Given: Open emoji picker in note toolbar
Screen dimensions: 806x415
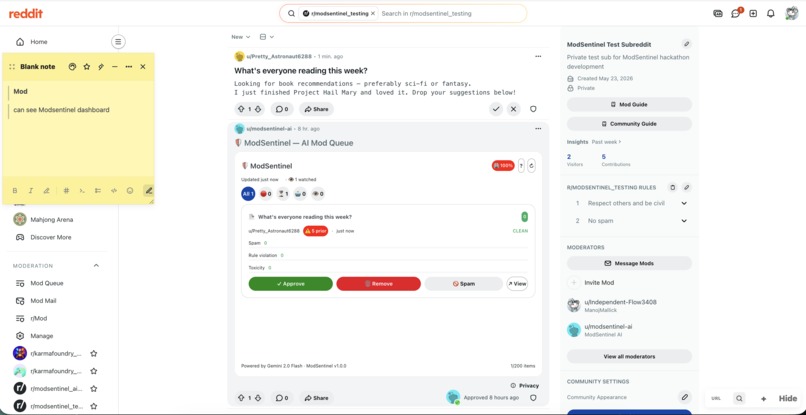Looking at the screenshot, I should pyautogui.click(x=130, y=191).
